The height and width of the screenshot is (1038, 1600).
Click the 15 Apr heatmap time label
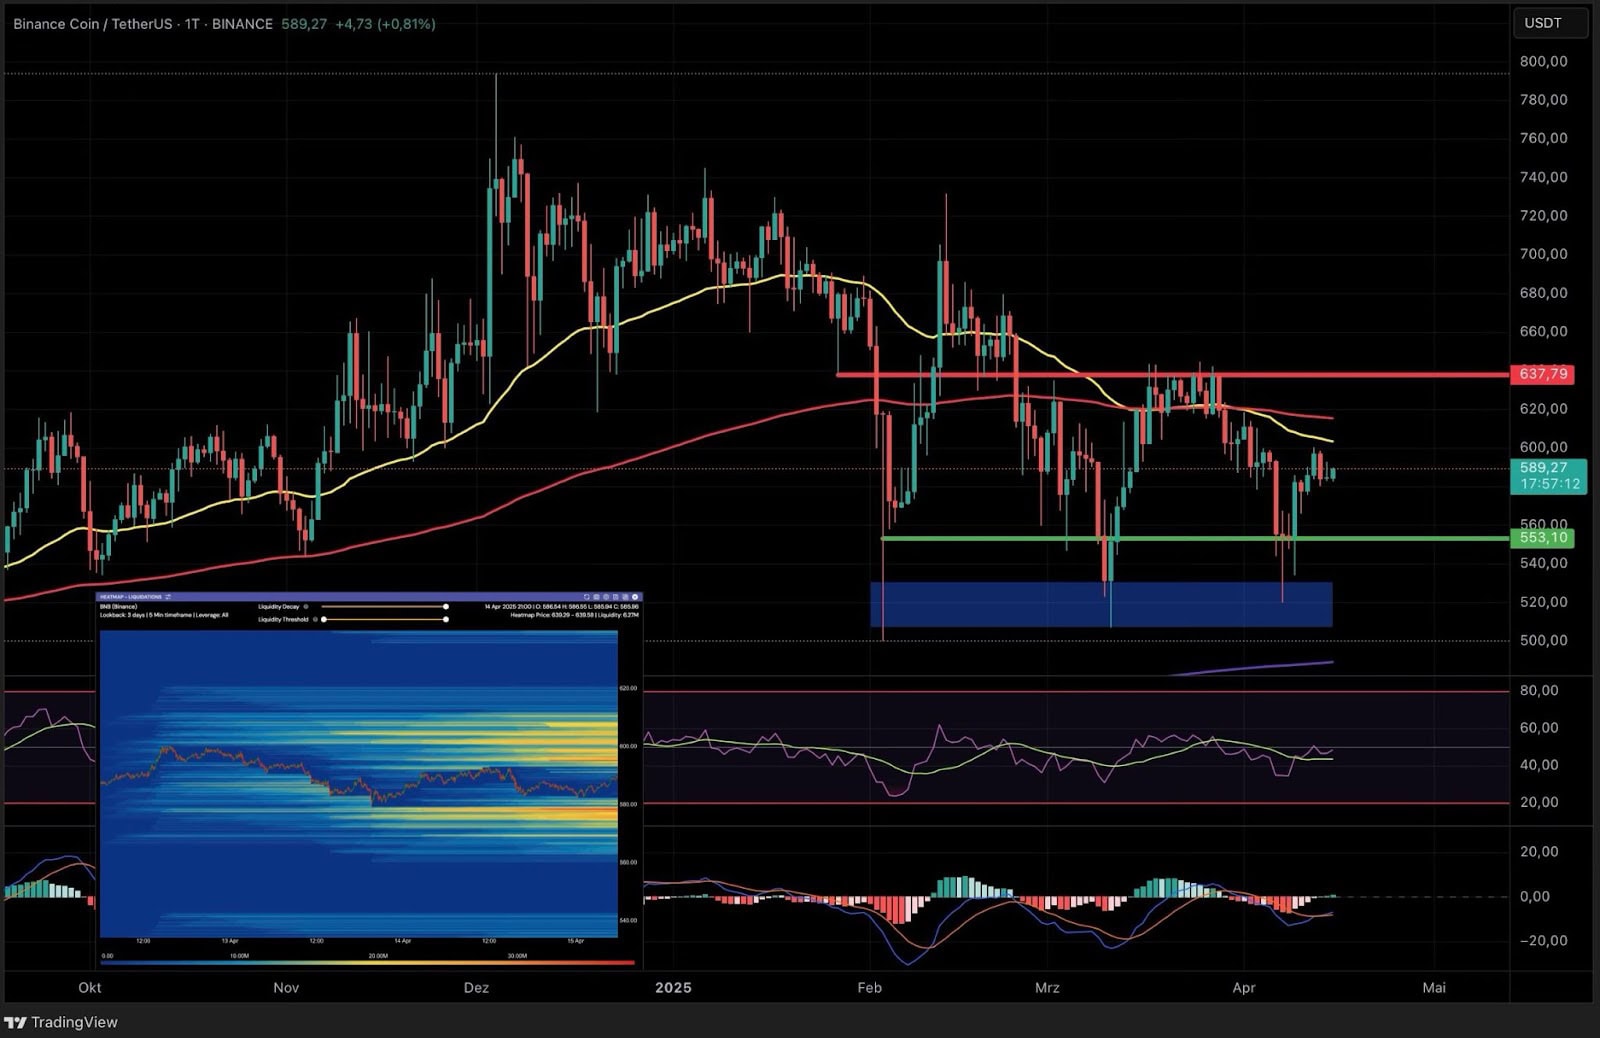(576, 941)
